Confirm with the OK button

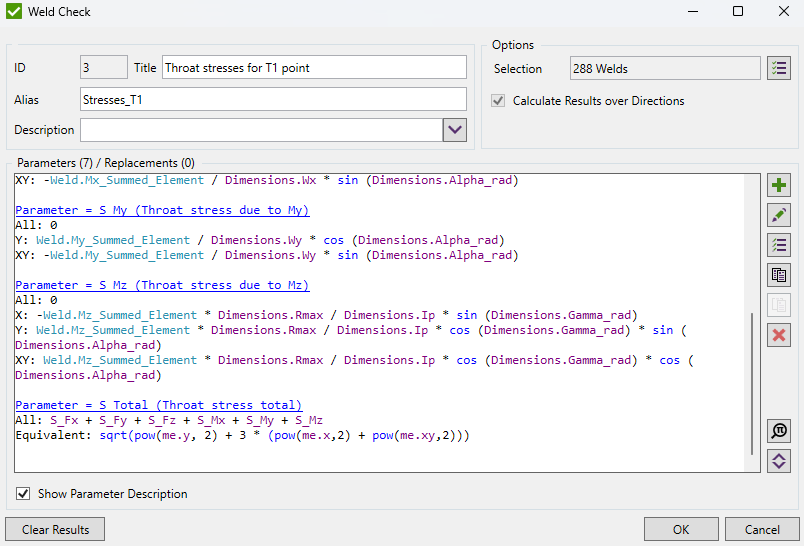point(681,529)
